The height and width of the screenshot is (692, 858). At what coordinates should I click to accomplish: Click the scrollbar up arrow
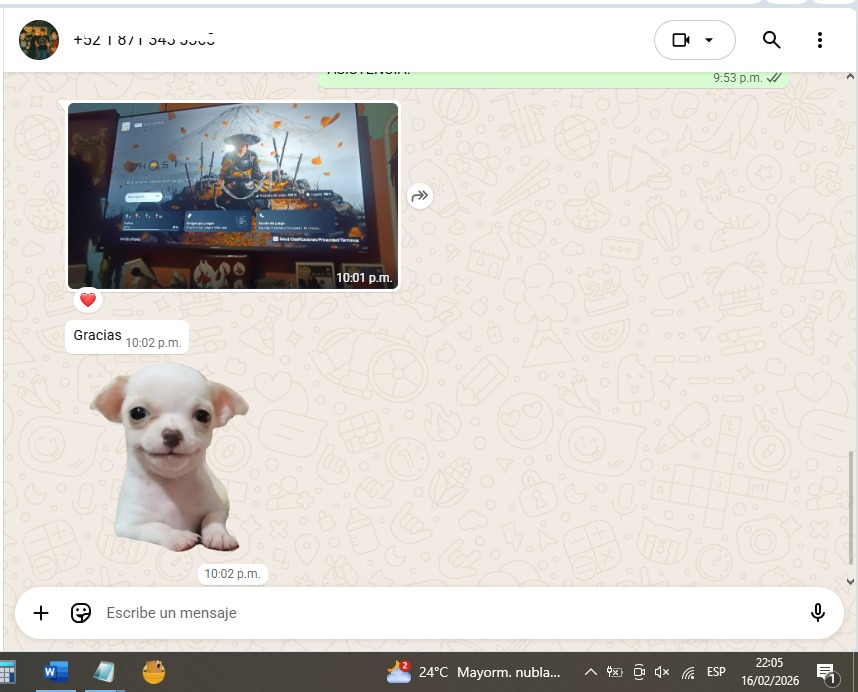[850, 77]
